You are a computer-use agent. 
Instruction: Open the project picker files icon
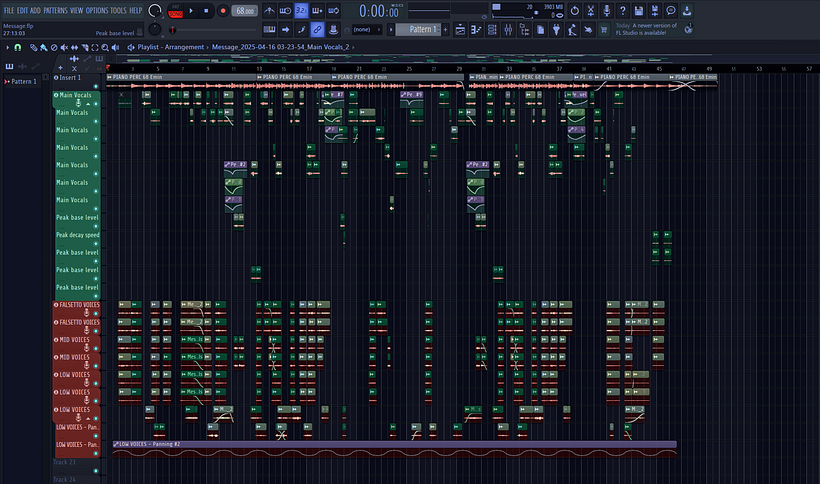click(x=540, y=30)
